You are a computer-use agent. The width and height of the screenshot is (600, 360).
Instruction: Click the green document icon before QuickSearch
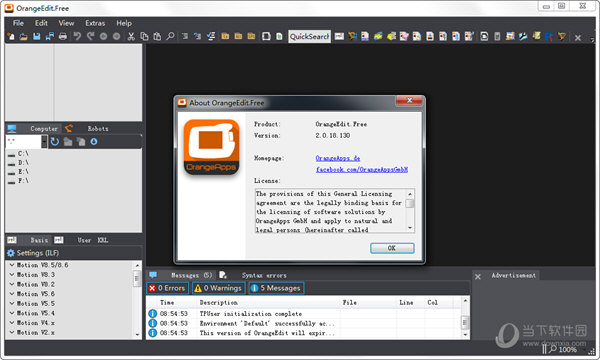coord(279,36)
